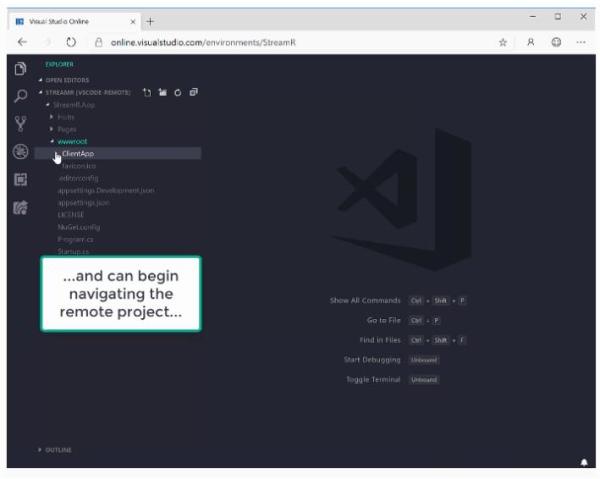Open the Extensions view icon
The image size is (600, 479).
(x=20, y=179)
